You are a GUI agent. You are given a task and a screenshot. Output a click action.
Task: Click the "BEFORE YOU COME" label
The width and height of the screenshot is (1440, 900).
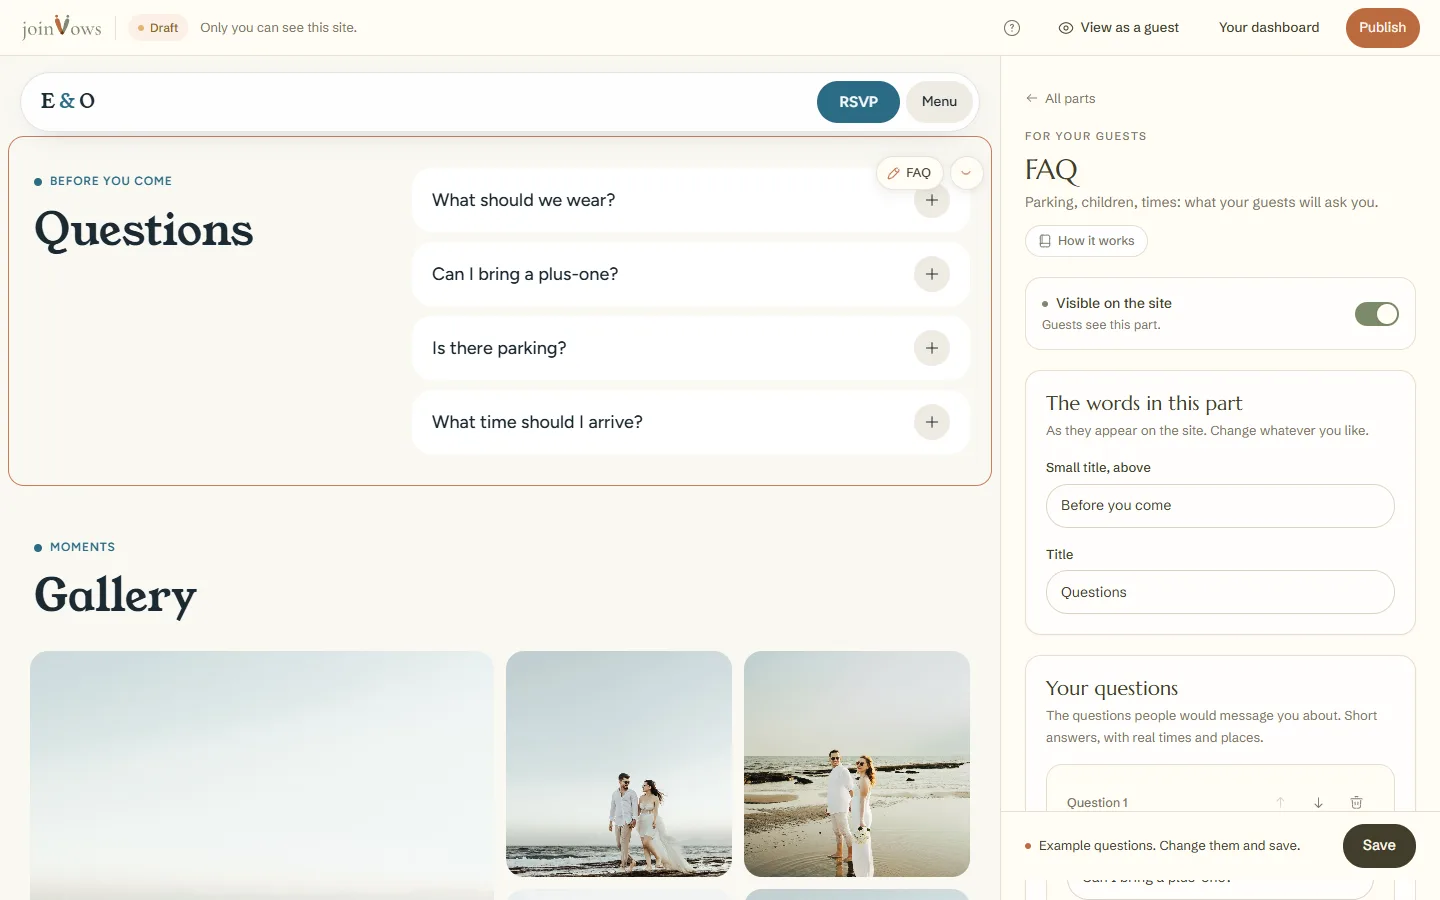(x=111, y=181)
